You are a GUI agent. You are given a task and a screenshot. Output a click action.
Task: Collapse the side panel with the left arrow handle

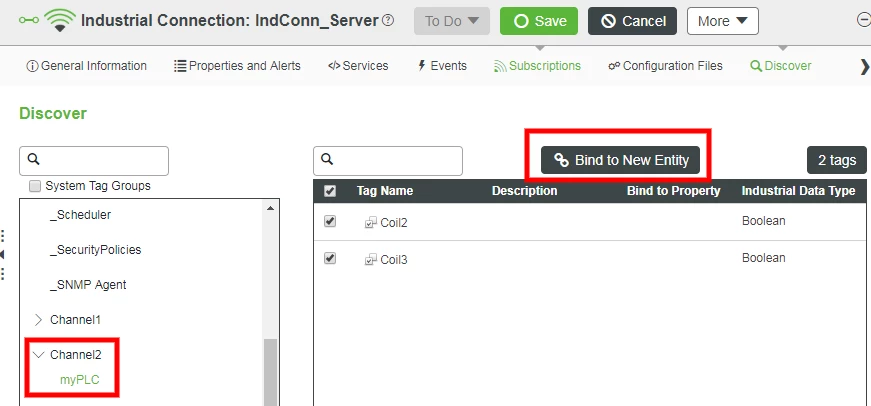(3, 254)
